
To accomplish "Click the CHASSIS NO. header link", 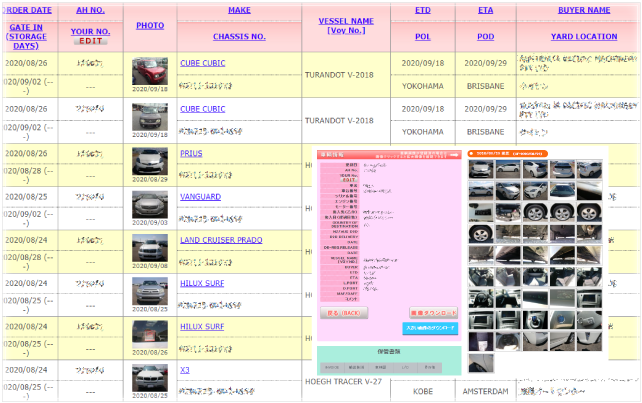I will point(240,36).
